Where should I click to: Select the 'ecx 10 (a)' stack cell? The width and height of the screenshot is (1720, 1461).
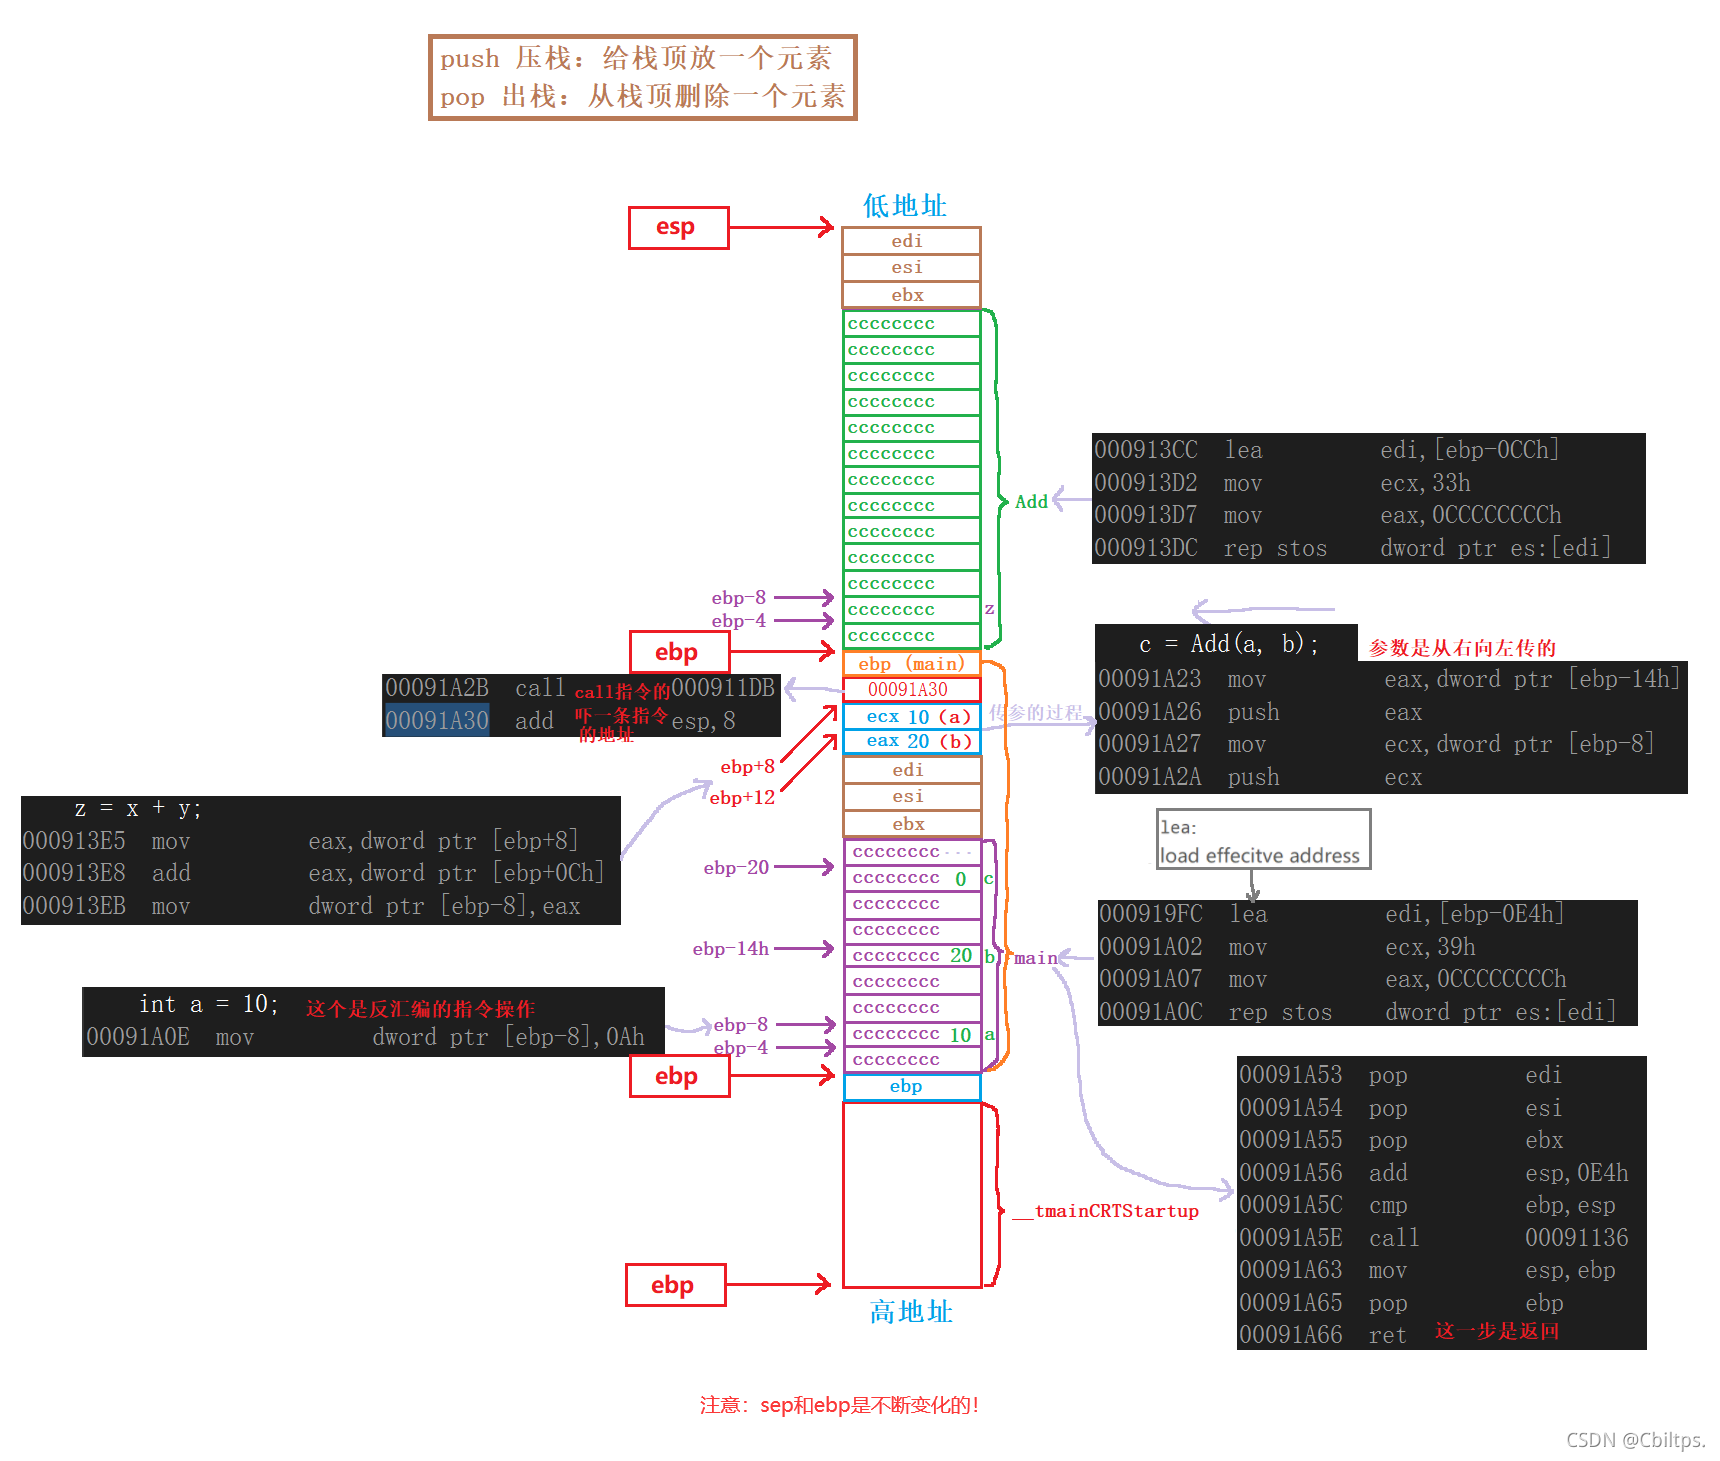click(911, 716)
